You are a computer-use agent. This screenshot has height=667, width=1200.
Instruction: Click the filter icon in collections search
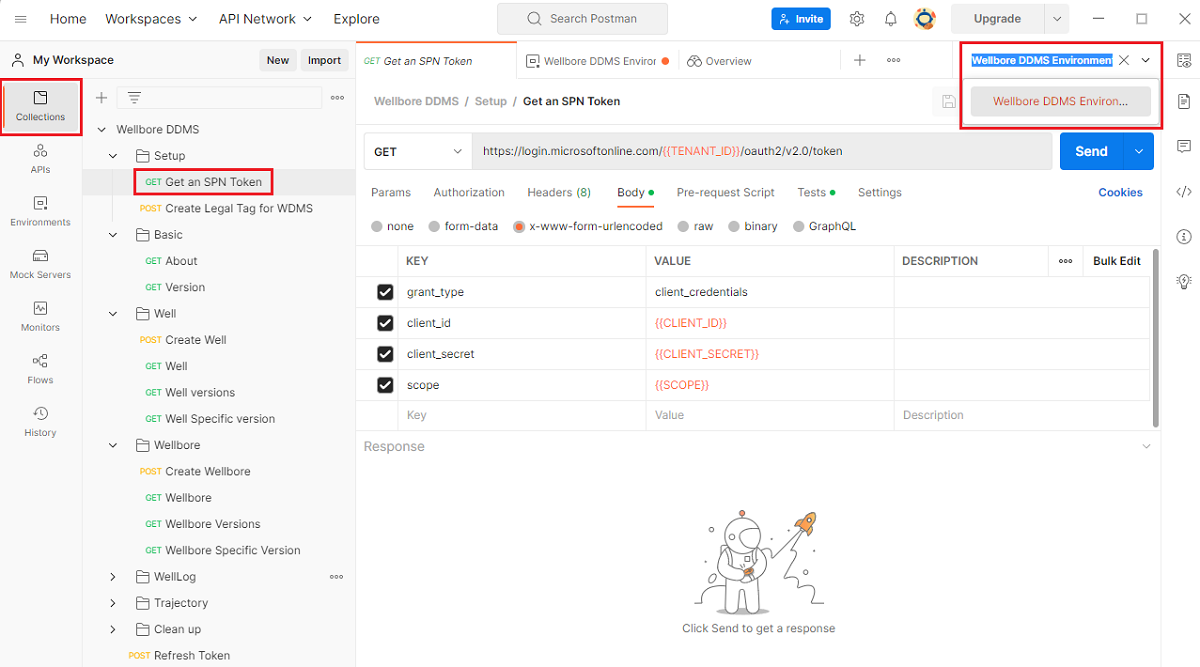(x=134, y=97)
